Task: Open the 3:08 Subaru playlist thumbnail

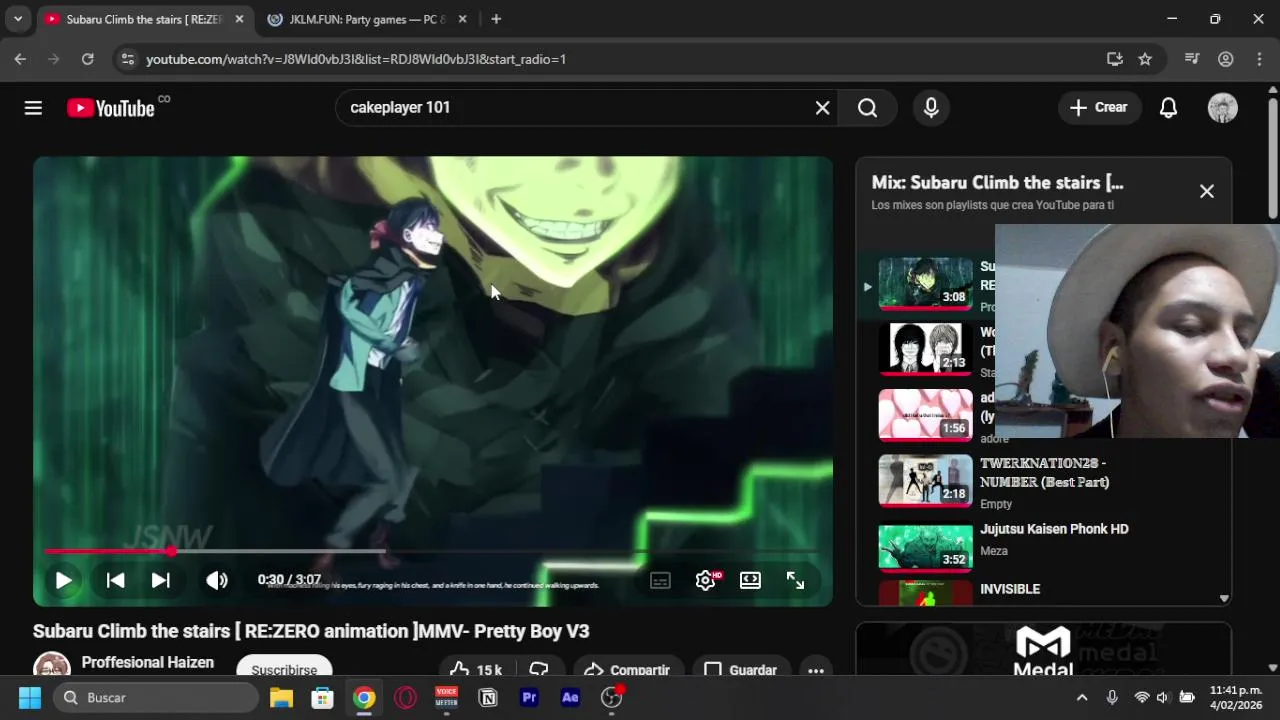Action: 925,284
